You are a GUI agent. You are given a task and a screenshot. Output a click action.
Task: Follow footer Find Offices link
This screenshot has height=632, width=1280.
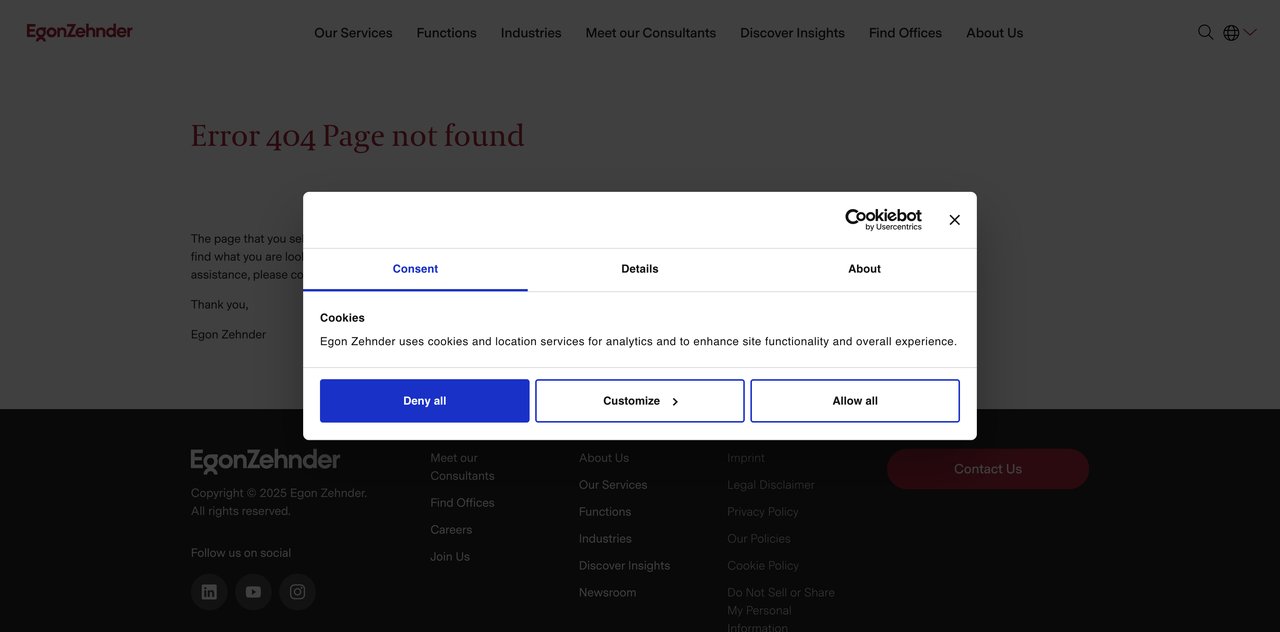click(x=462, y=503)
